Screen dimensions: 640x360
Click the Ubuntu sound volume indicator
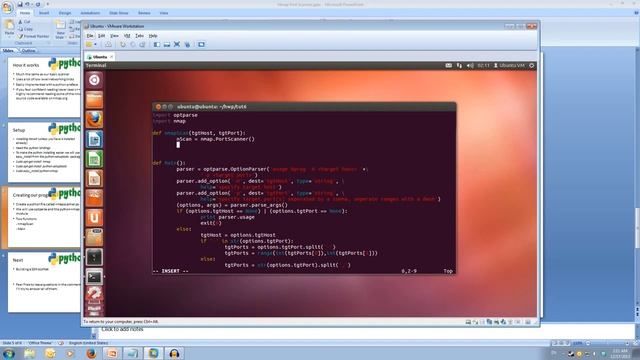point(470,65)
